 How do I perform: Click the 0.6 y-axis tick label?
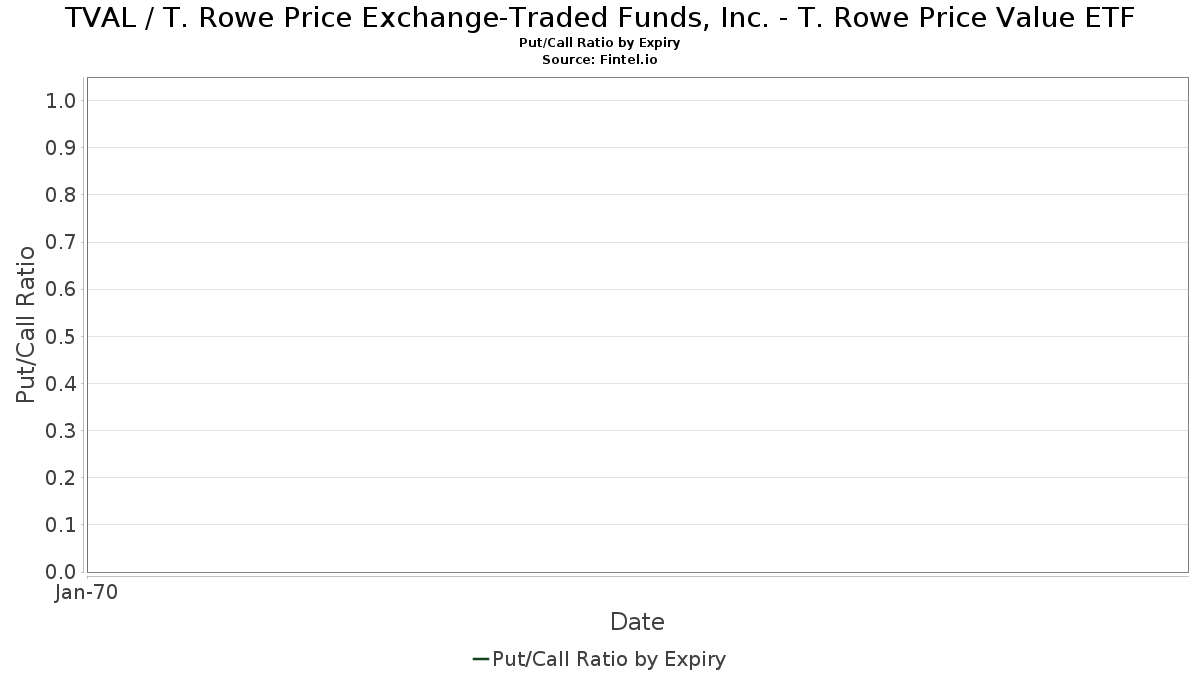61,289
